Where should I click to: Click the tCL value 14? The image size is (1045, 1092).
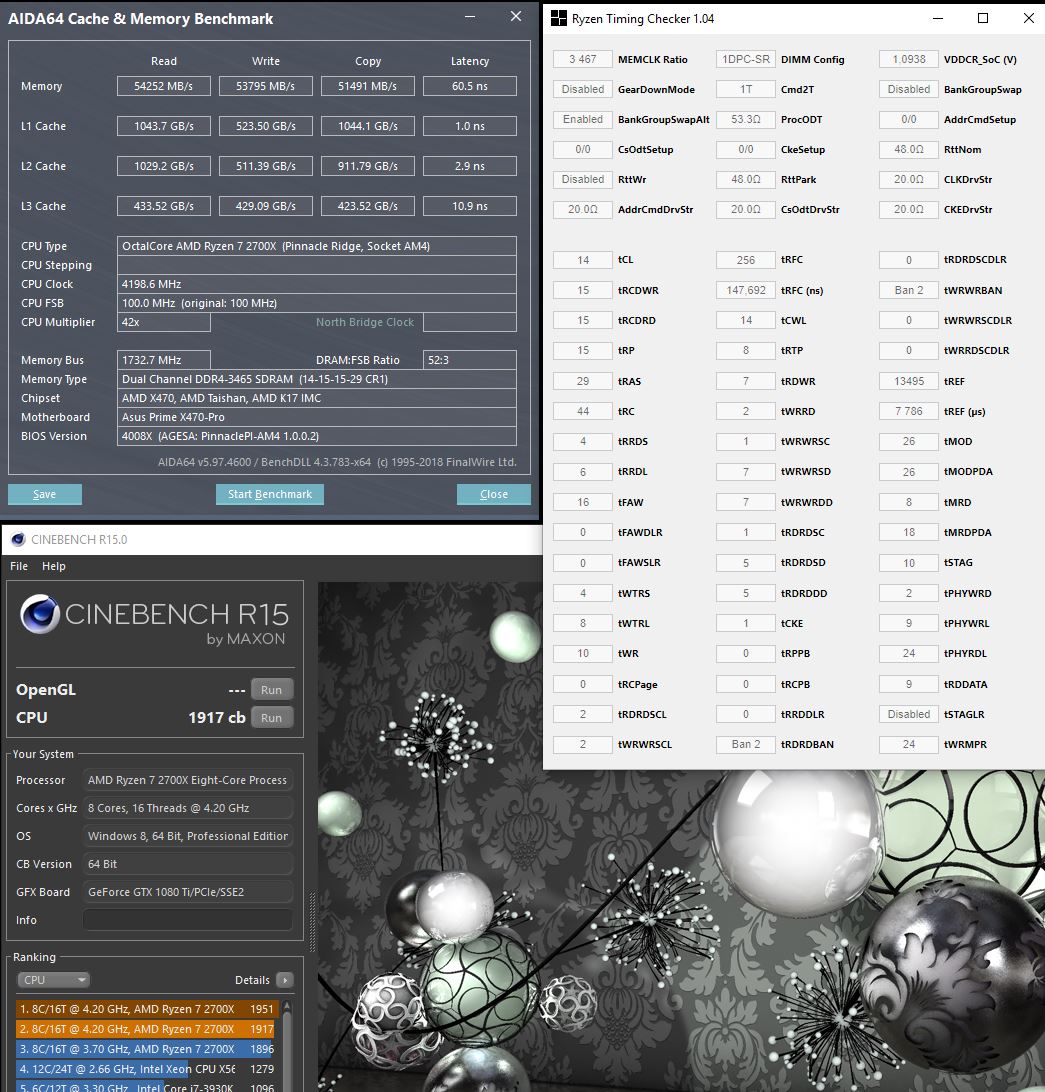click(583, 260)
